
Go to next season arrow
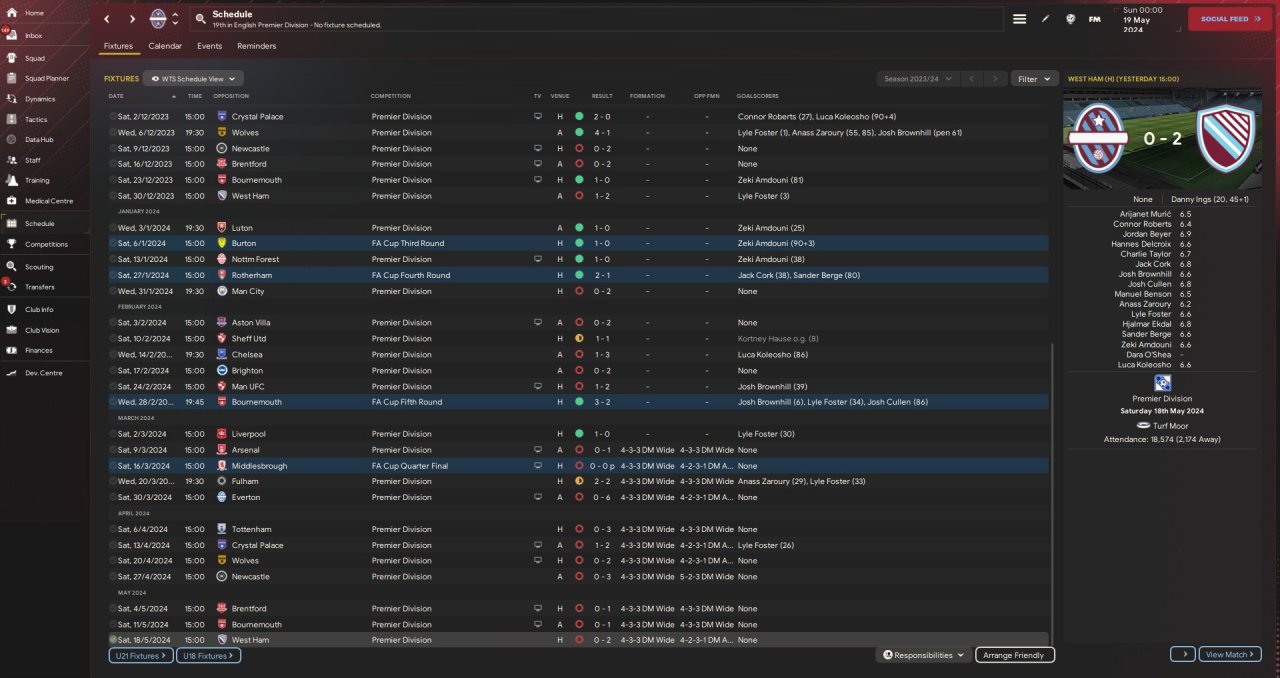click(x=994, y=78)
